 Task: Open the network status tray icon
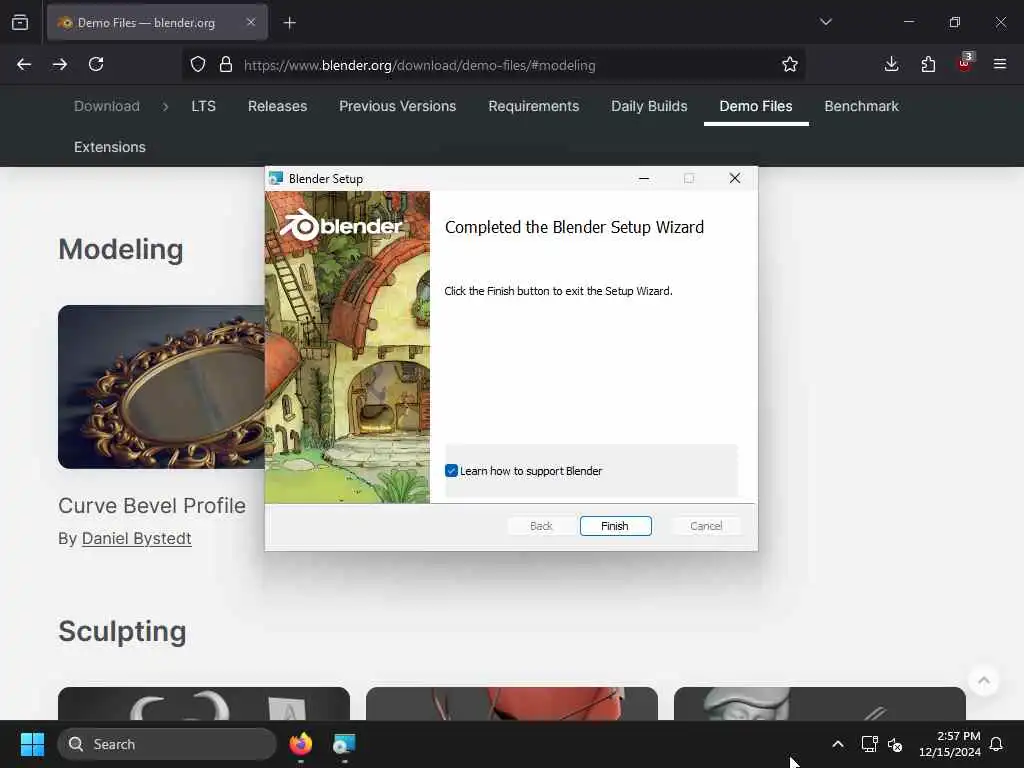click(x=869, y=744)
